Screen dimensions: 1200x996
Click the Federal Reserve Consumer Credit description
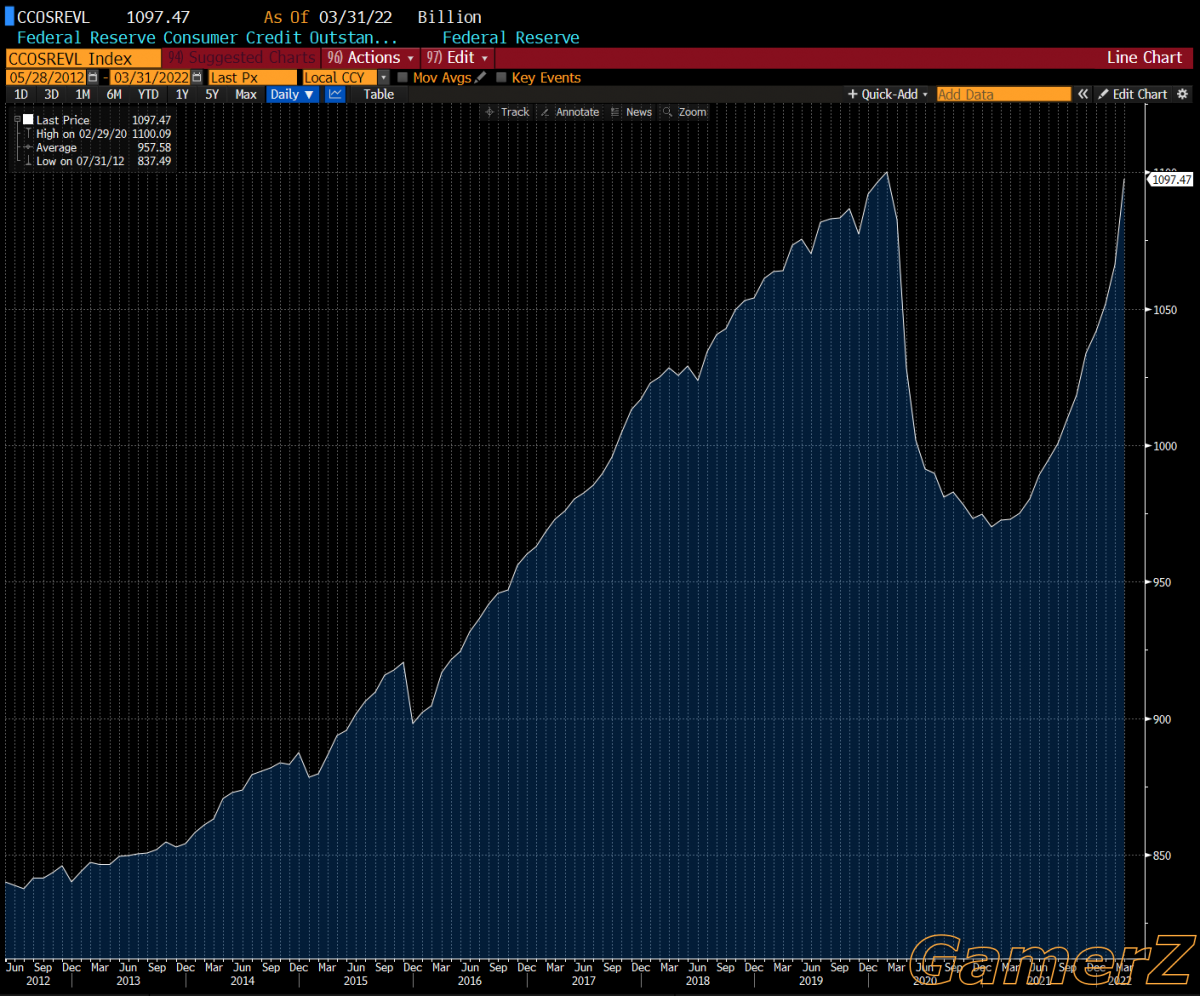208,38
